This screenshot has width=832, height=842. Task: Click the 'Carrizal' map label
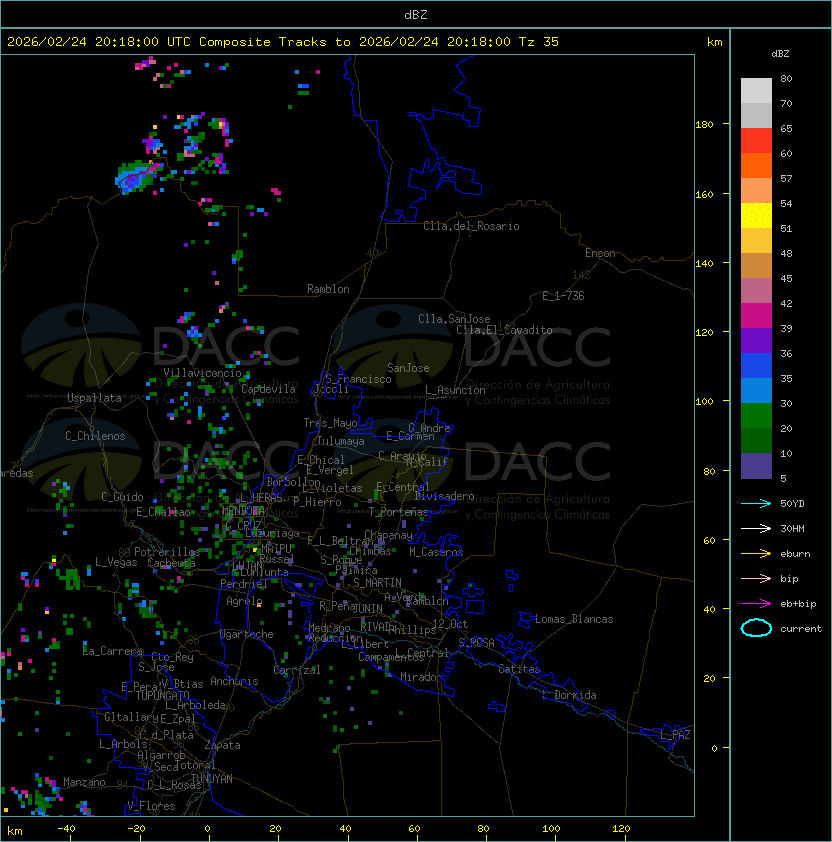(x=296, y=670)
